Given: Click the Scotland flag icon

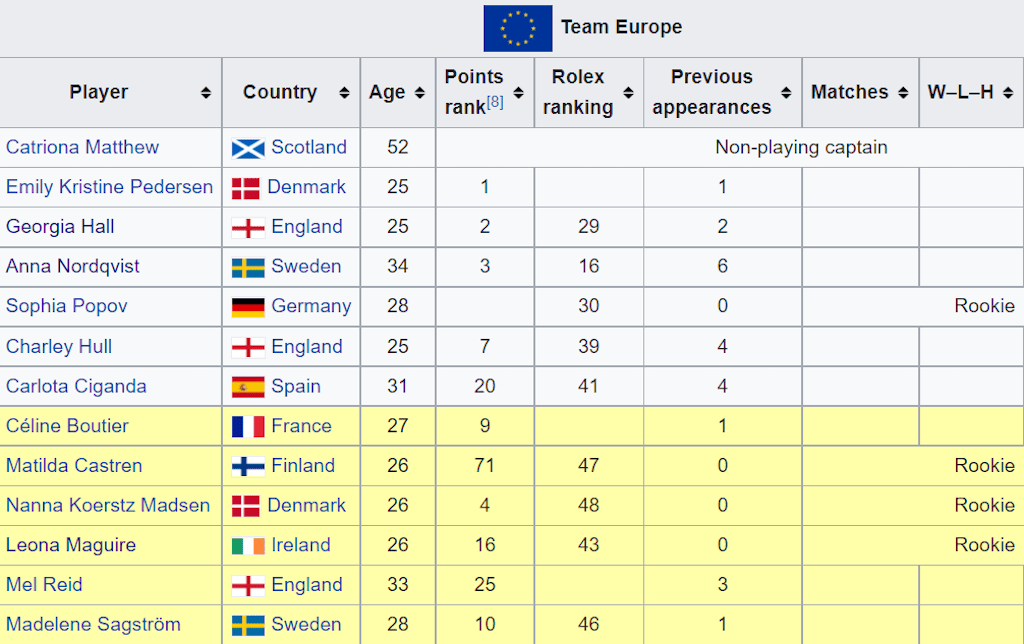Looking at the screenshot, I should [x=248, y=148].
